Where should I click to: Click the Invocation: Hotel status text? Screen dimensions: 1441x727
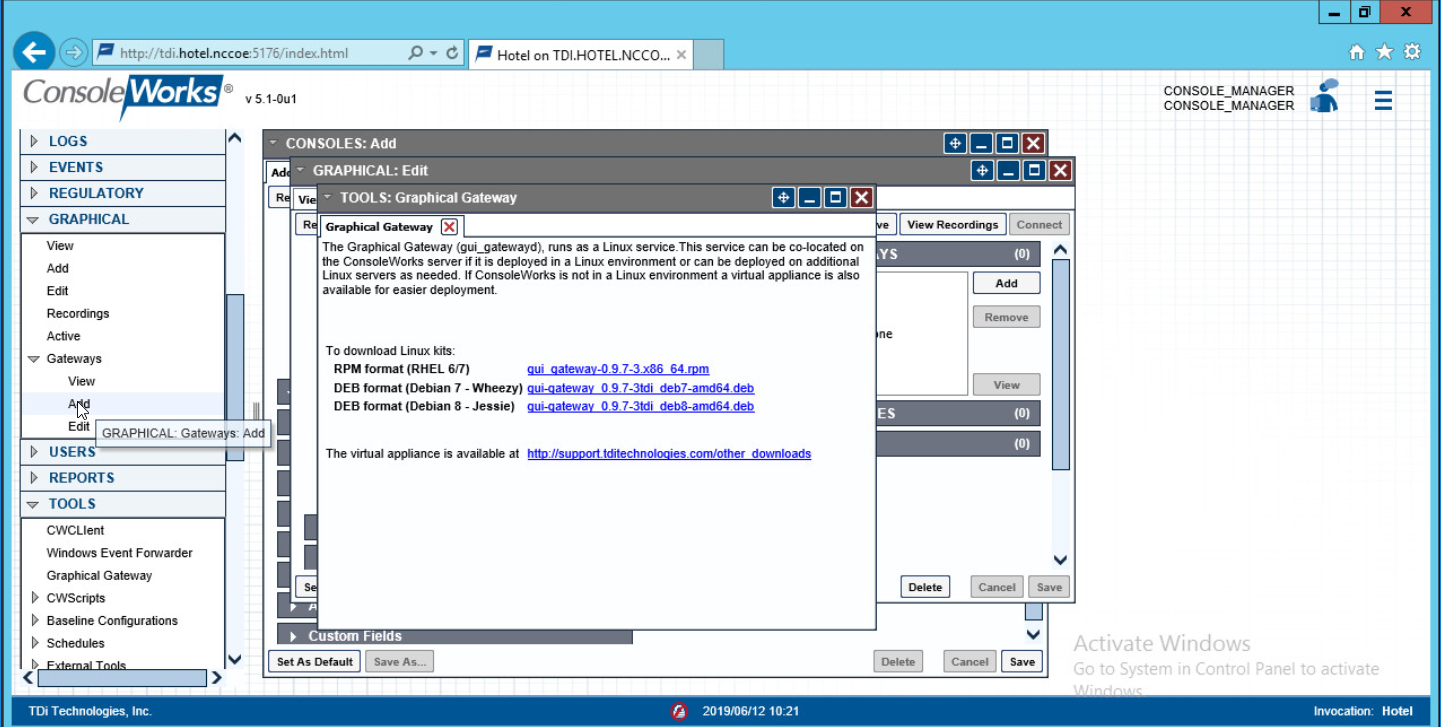pos(1363,712)
